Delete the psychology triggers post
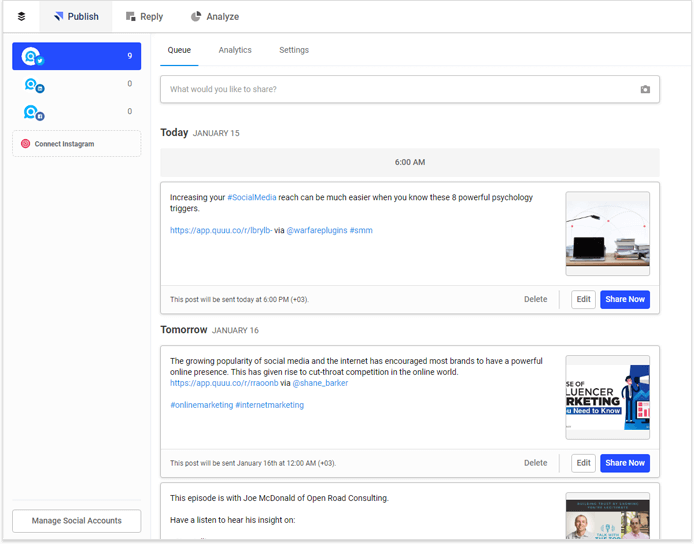This screenshot has width=694, height=544. coord(536,299)
